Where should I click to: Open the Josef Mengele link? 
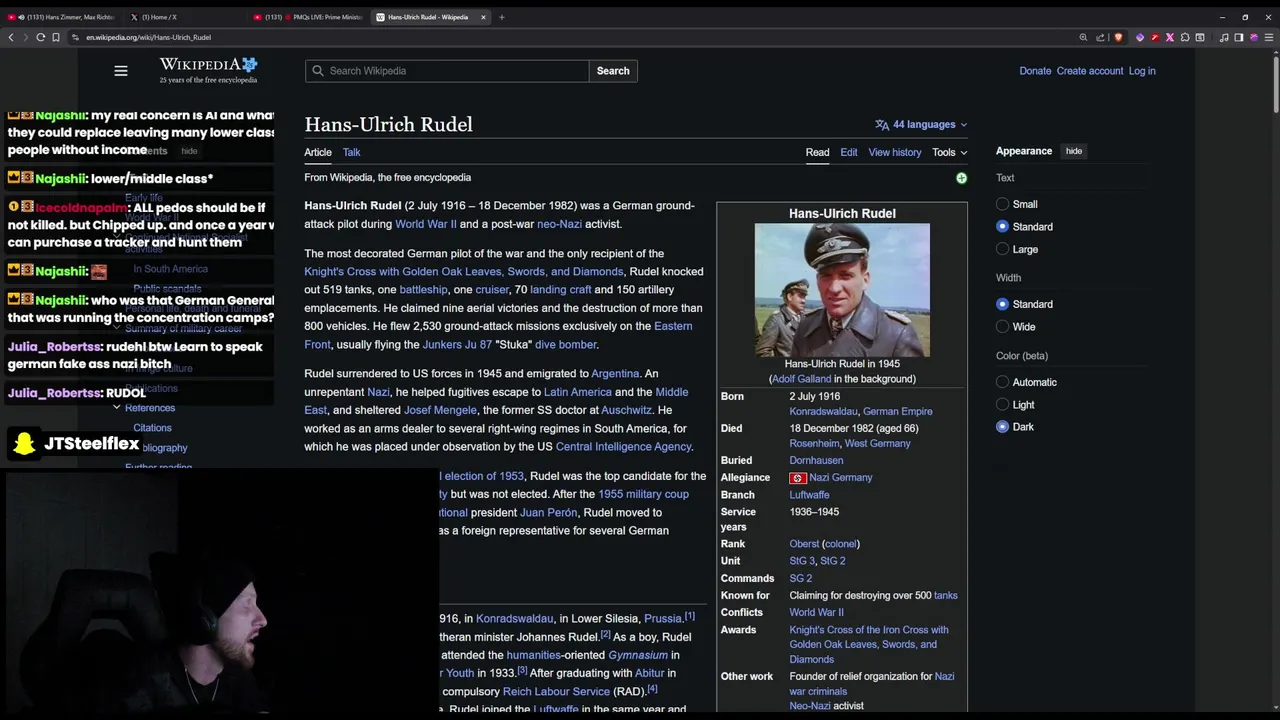(x=440, y=410)
